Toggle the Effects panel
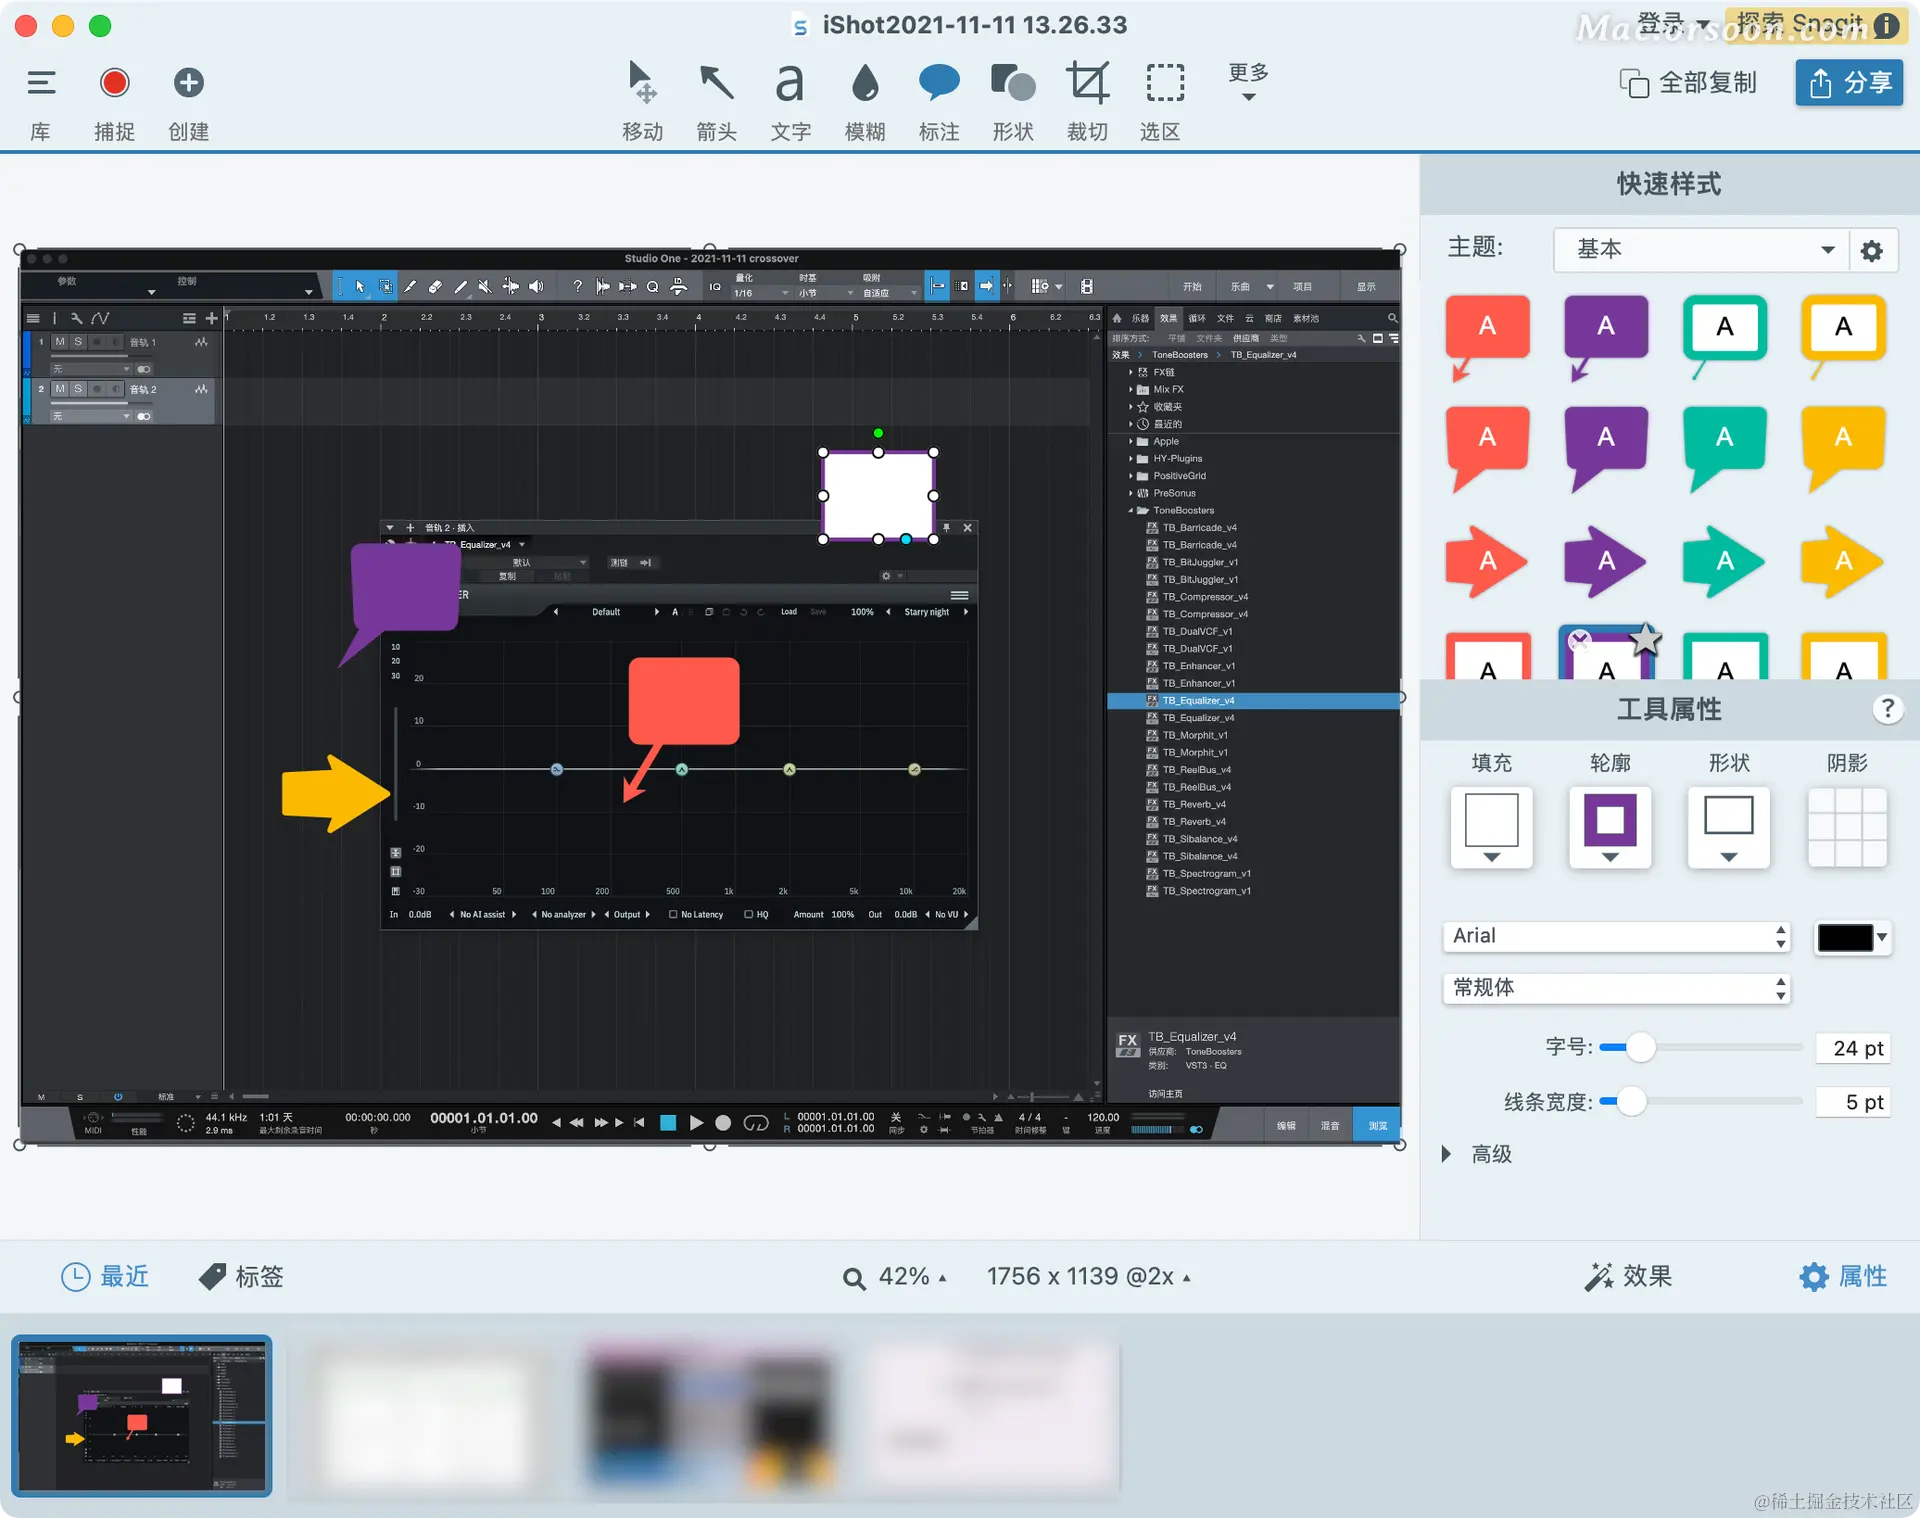 (1628, 1276)
